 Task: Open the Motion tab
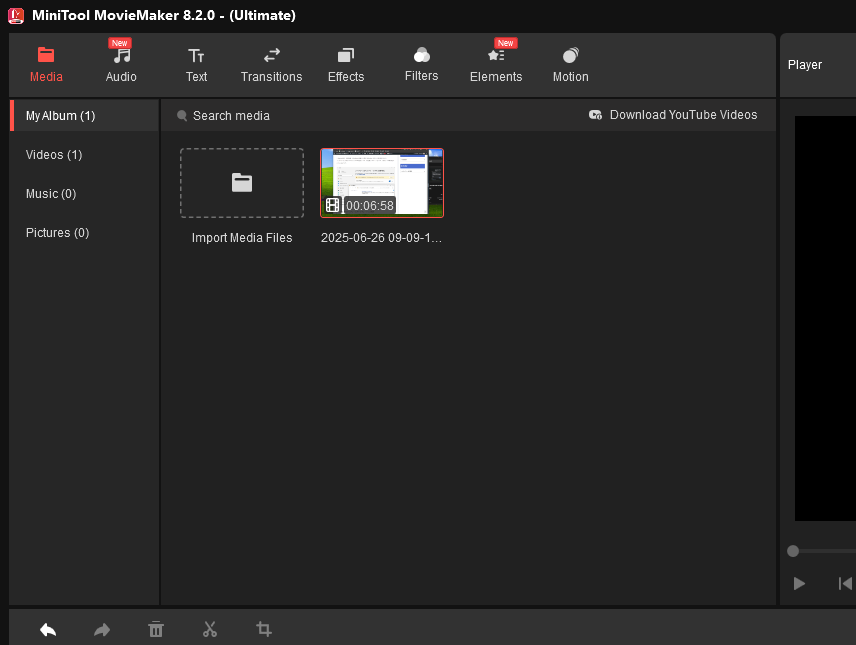570,65
